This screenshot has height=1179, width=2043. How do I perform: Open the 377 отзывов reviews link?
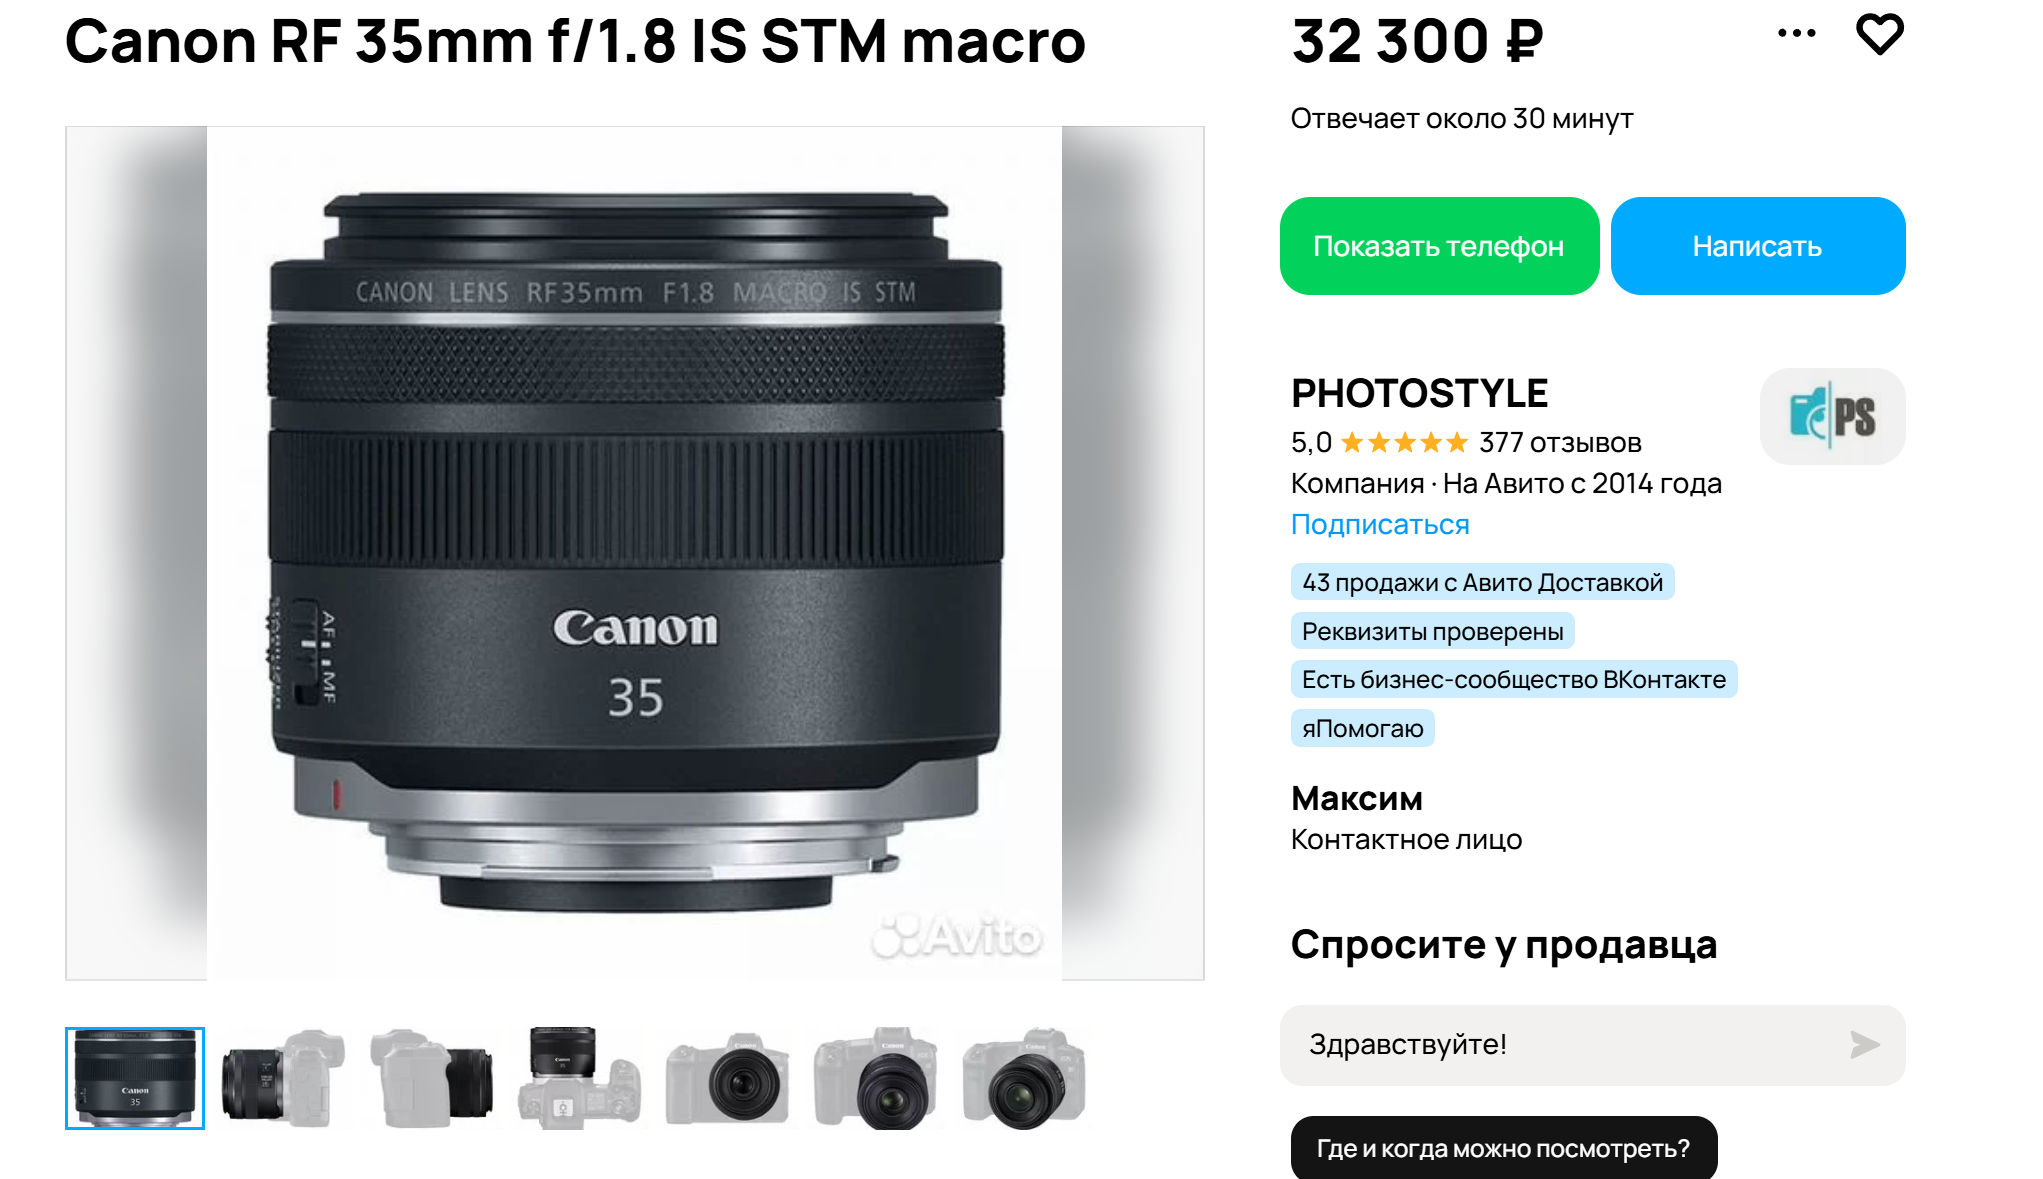click(1560, 442)
